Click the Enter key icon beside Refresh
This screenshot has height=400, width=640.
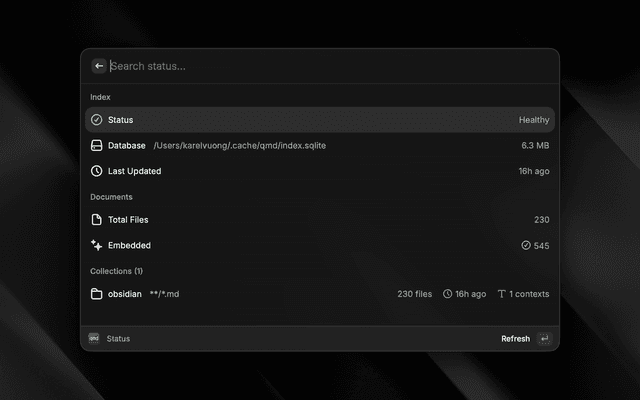pyautogui.click(x=544, y=339)
